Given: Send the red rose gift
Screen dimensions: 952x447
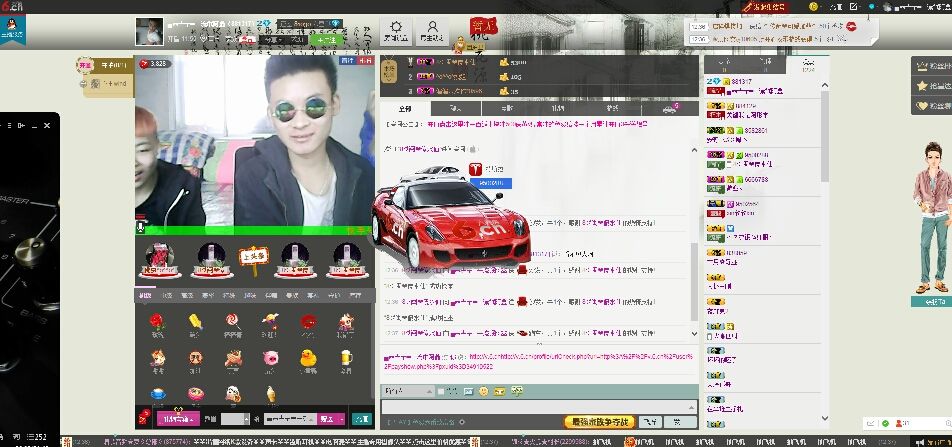Looking at the screenshot, I should point(157,323).
